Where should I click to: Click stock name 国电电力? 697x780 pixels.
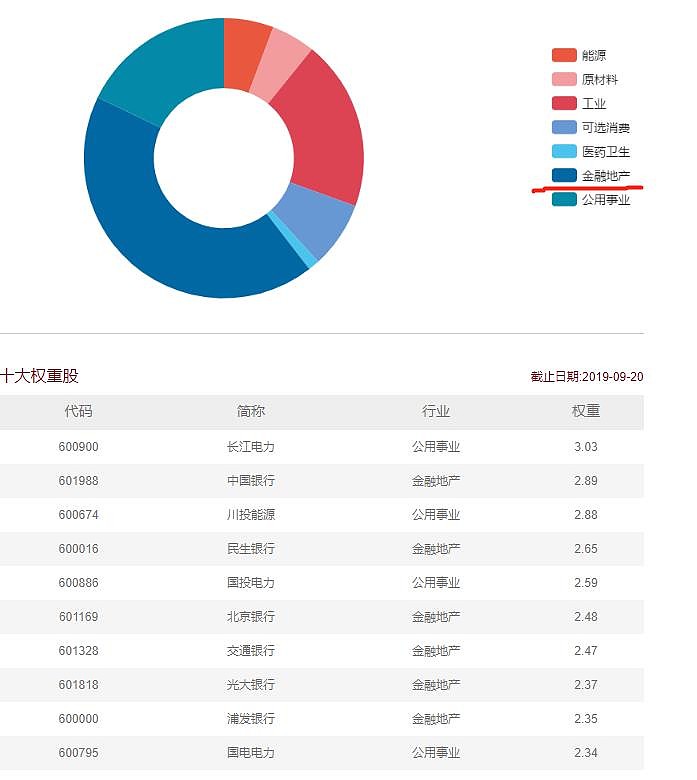pyautogui.click(x=251, y=753)
